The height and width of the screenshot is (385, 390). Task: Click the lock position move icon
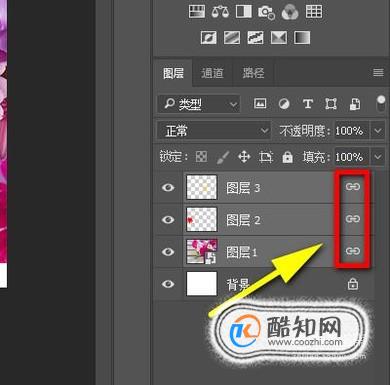pyautogui.click(x=244, y=156)
